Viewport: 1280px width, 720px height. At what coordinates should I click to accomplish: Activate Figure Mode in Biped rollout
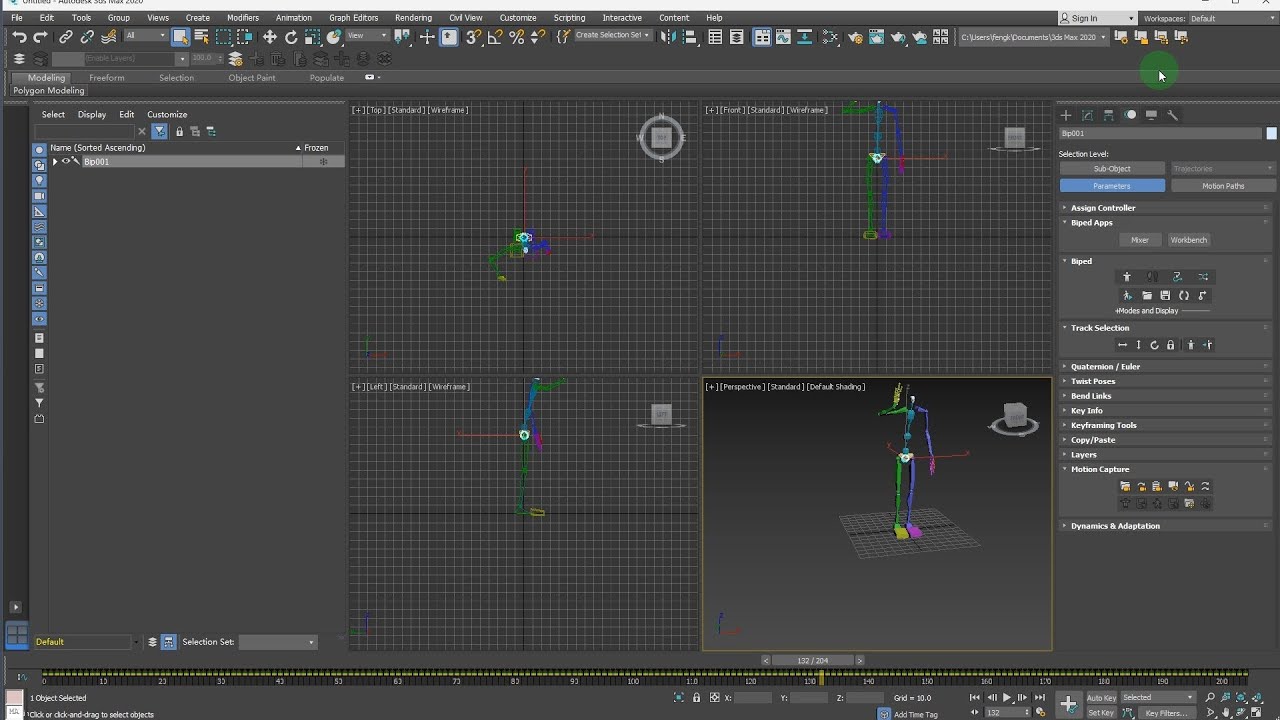point(1127,277)
